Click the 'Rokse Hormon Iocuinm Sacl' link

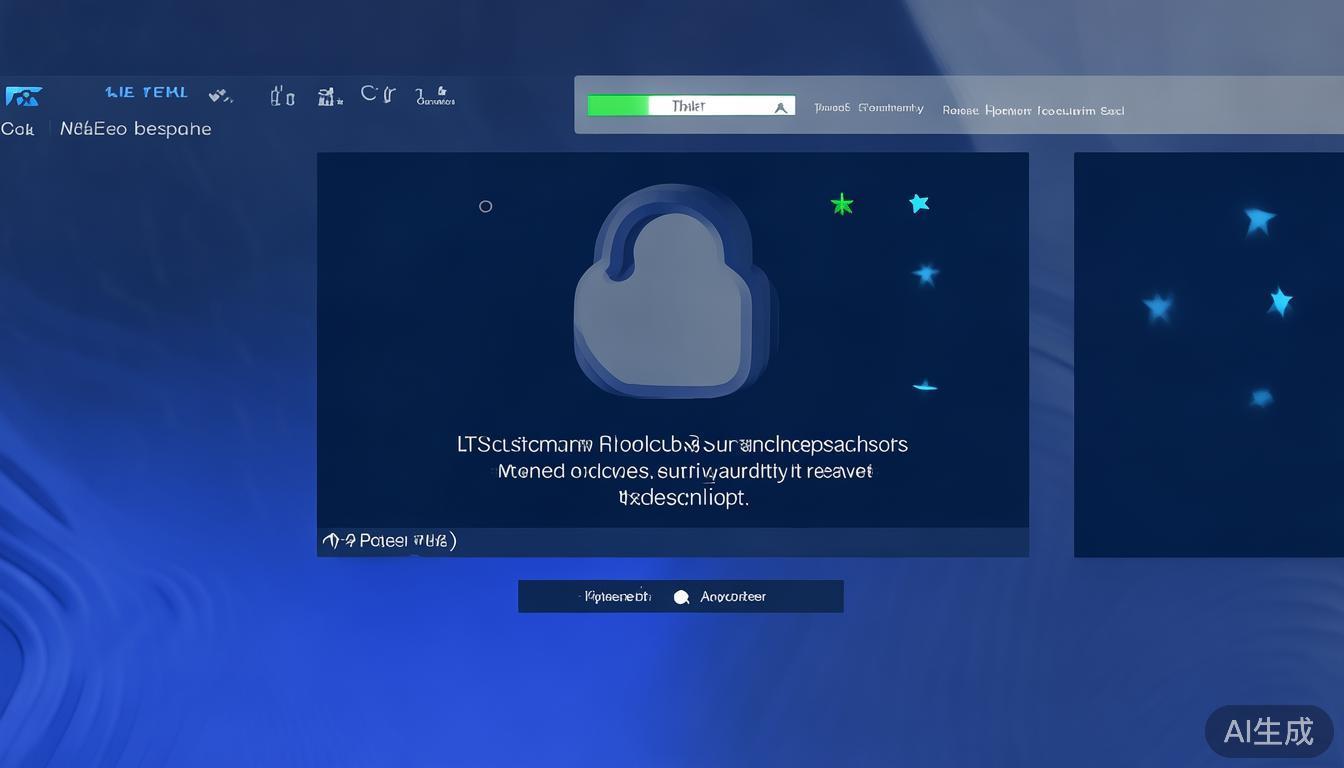[1033, 111]
